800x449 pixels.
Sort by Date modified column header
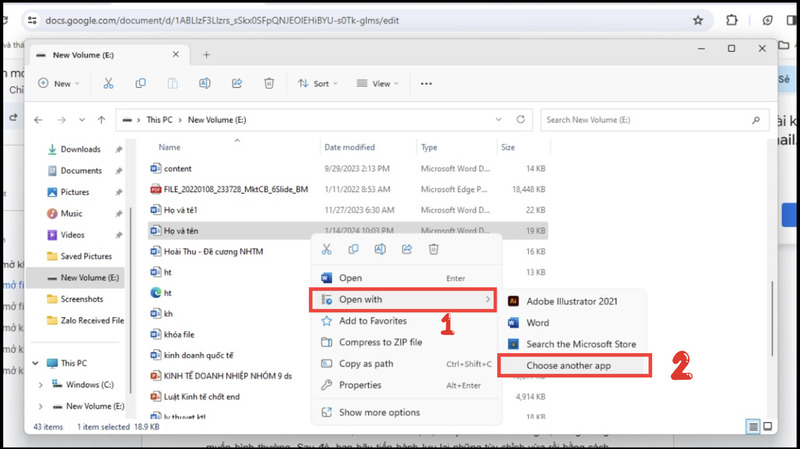point(349,147)
